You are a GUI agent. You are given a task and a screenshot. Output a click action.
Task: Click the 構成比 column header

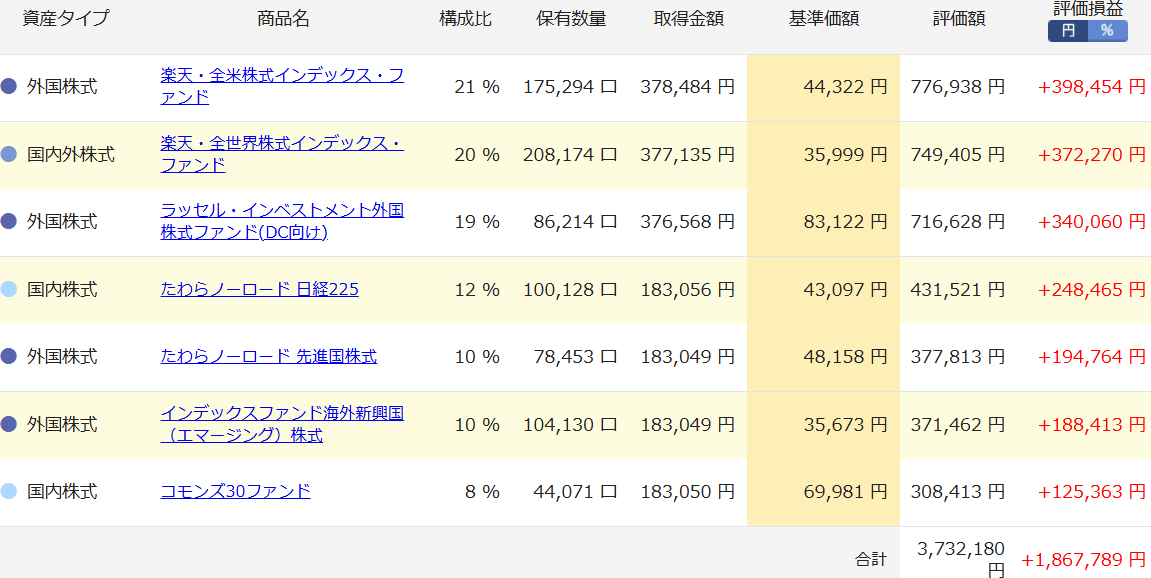pos(465,19)
